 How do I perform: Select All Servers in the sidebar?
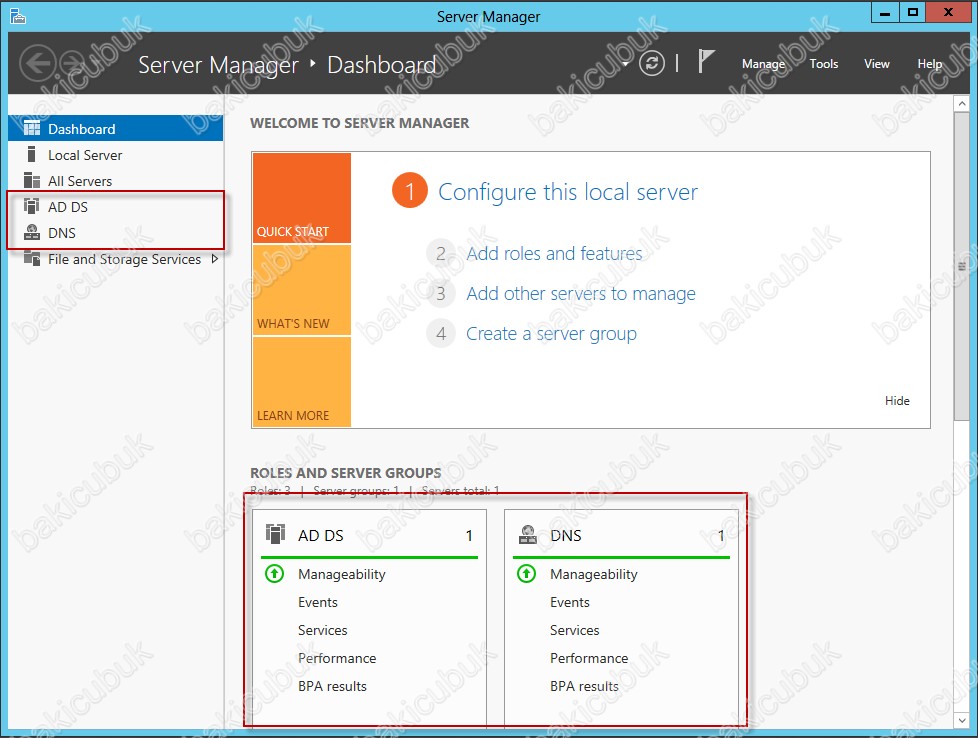point(115,181)
